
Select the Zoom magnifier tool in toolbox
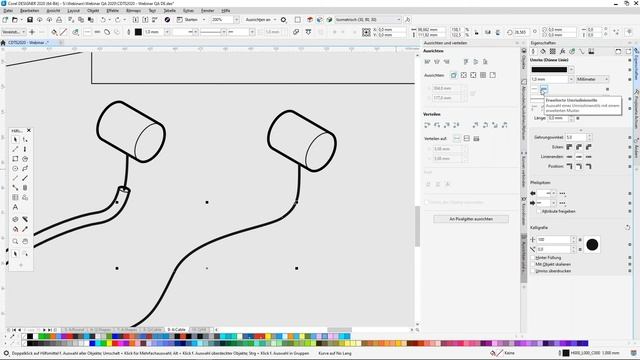click(x=15, y=241)
